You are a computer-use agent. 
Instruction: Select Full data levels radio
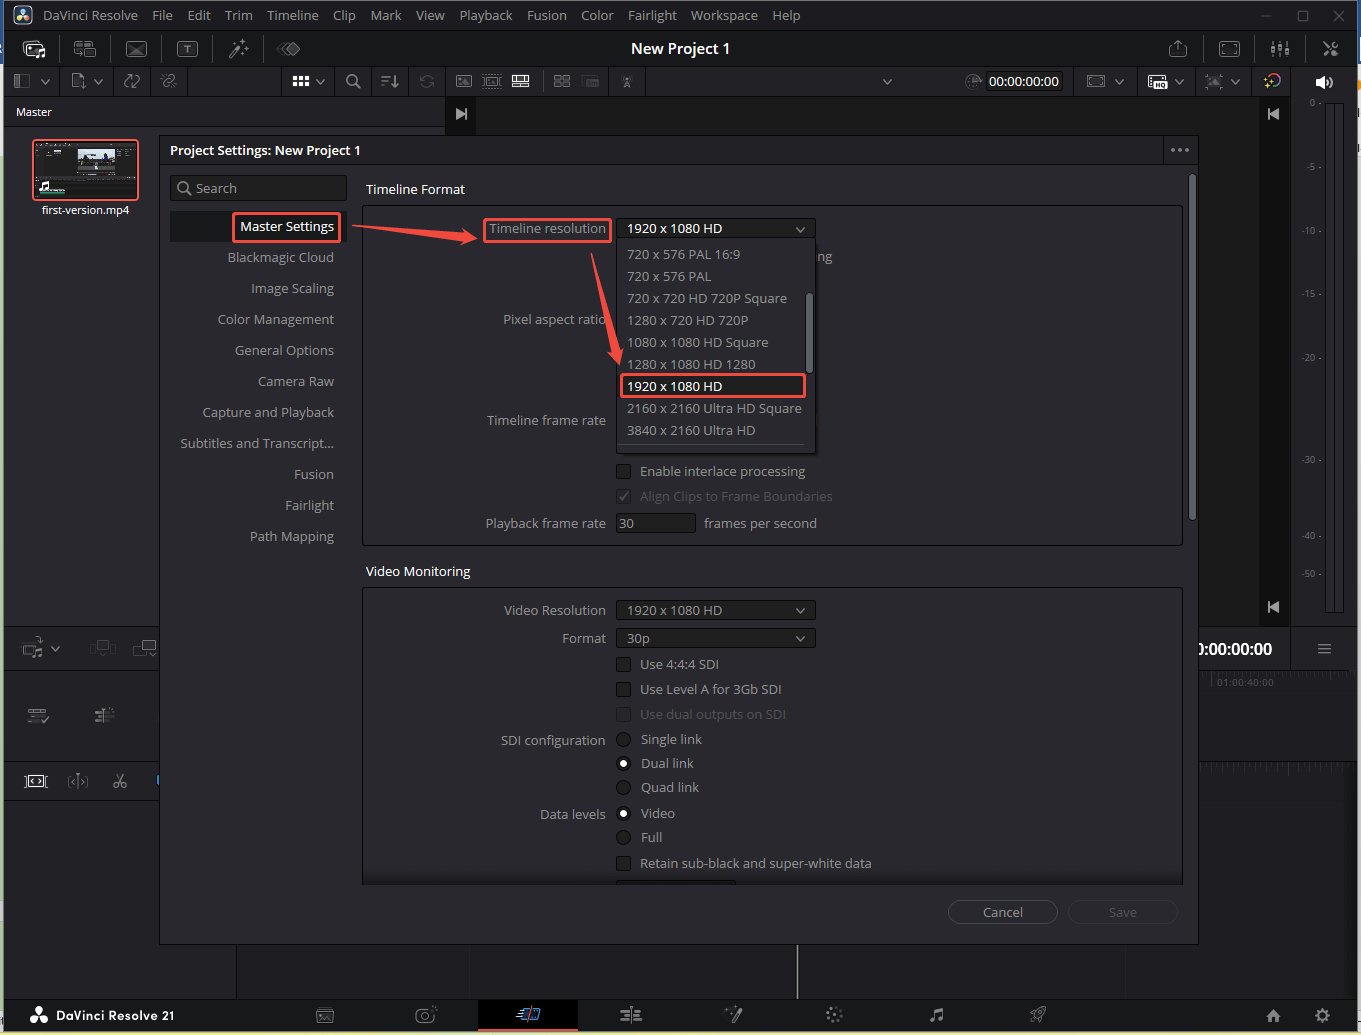coord(624,838)
